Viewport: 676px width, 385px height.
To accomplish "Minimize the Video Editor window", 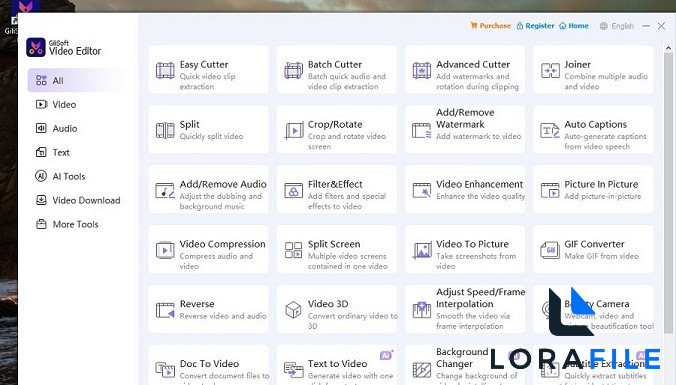I will coord(646,26).
